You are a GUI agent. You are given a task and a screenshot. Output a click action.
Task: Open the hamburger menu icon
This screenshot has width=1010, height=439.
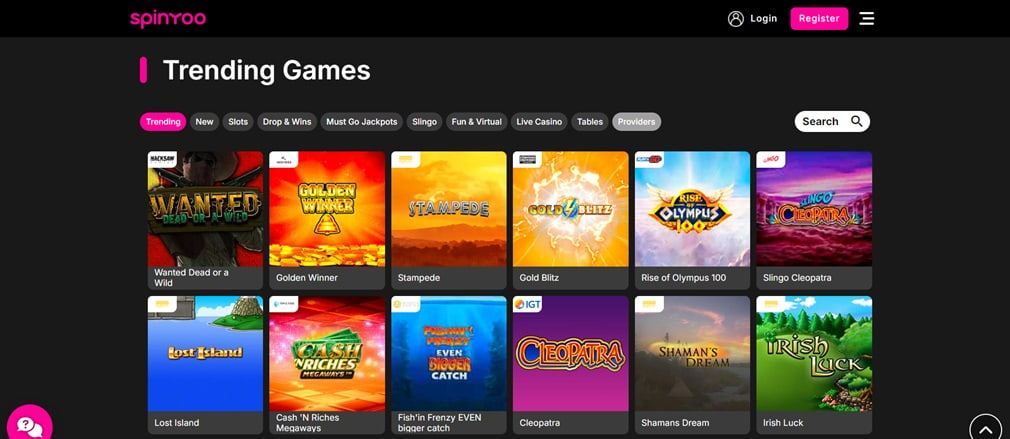click(x=867, y=19)
